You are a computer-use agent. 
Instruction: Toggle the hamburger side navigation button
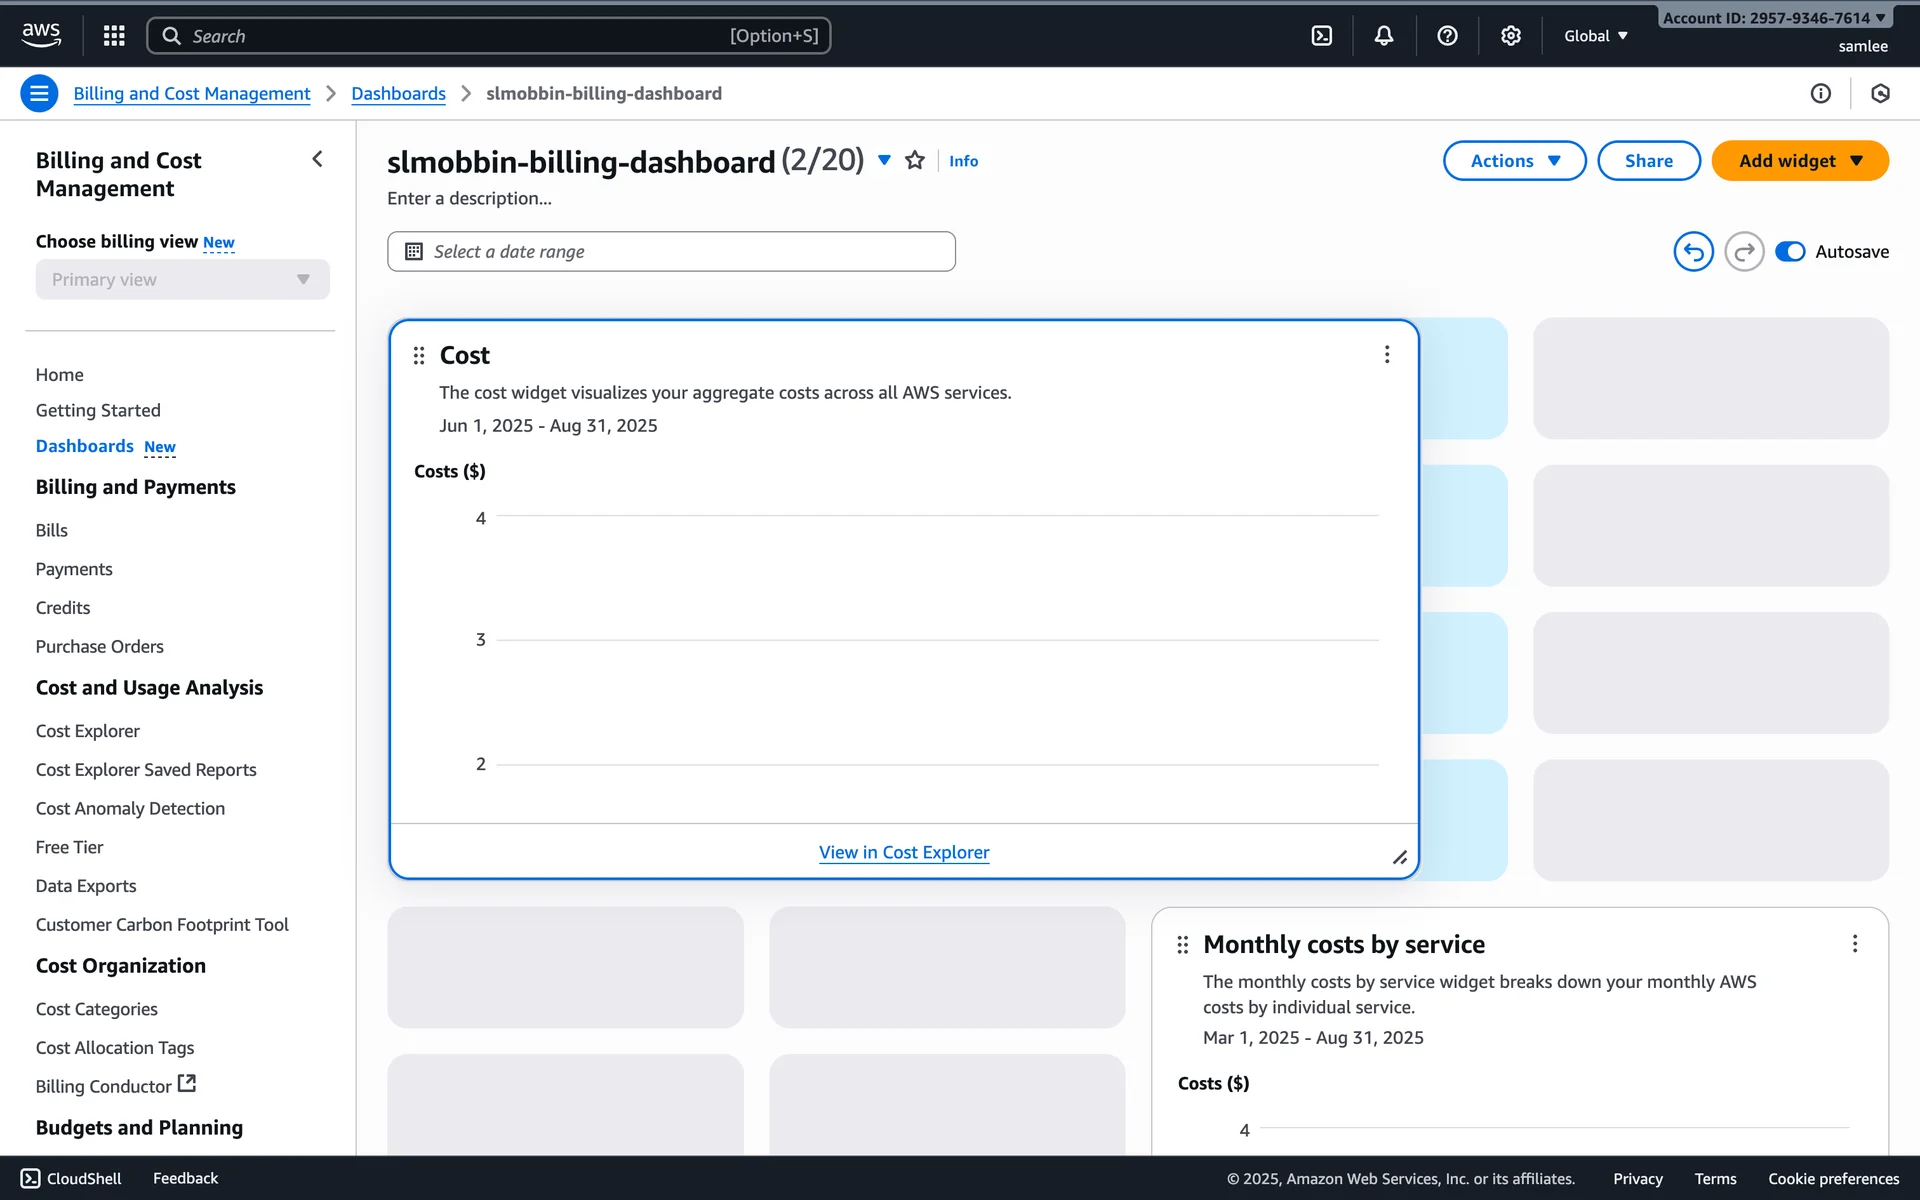(39, 94)
